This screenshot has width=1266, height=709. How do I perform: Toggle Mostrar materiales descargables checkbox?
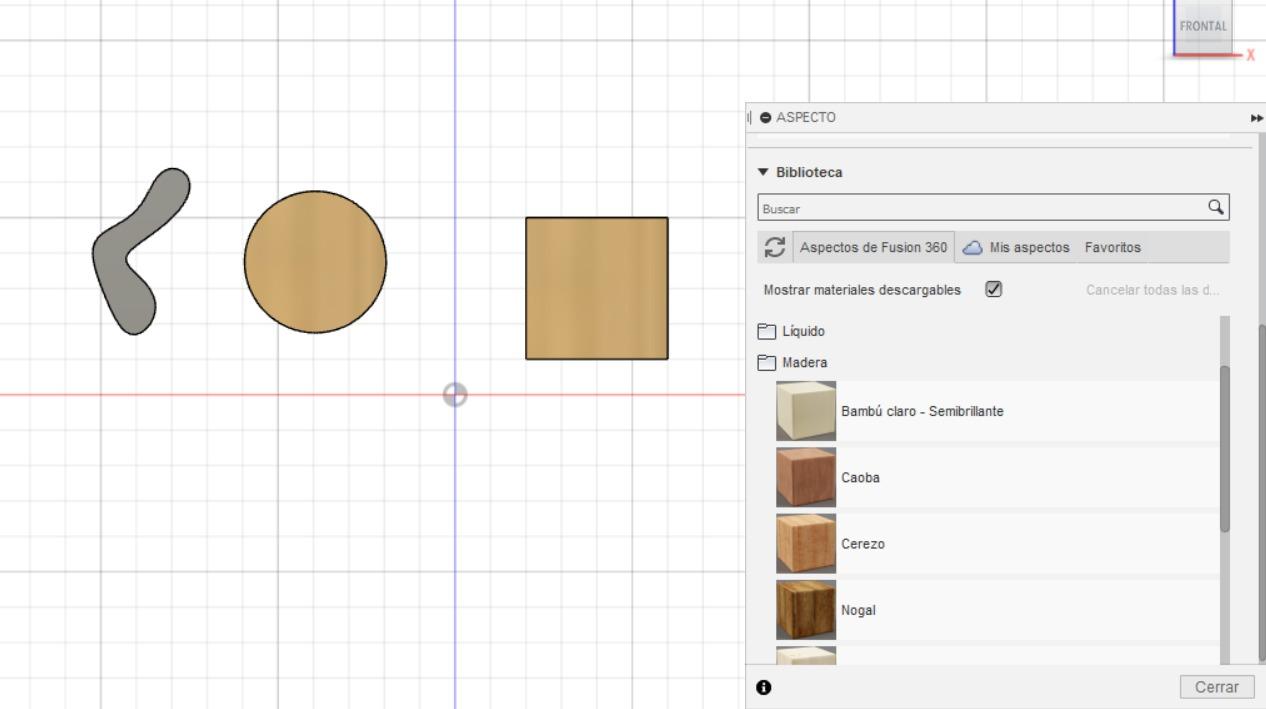click(993, 289)
